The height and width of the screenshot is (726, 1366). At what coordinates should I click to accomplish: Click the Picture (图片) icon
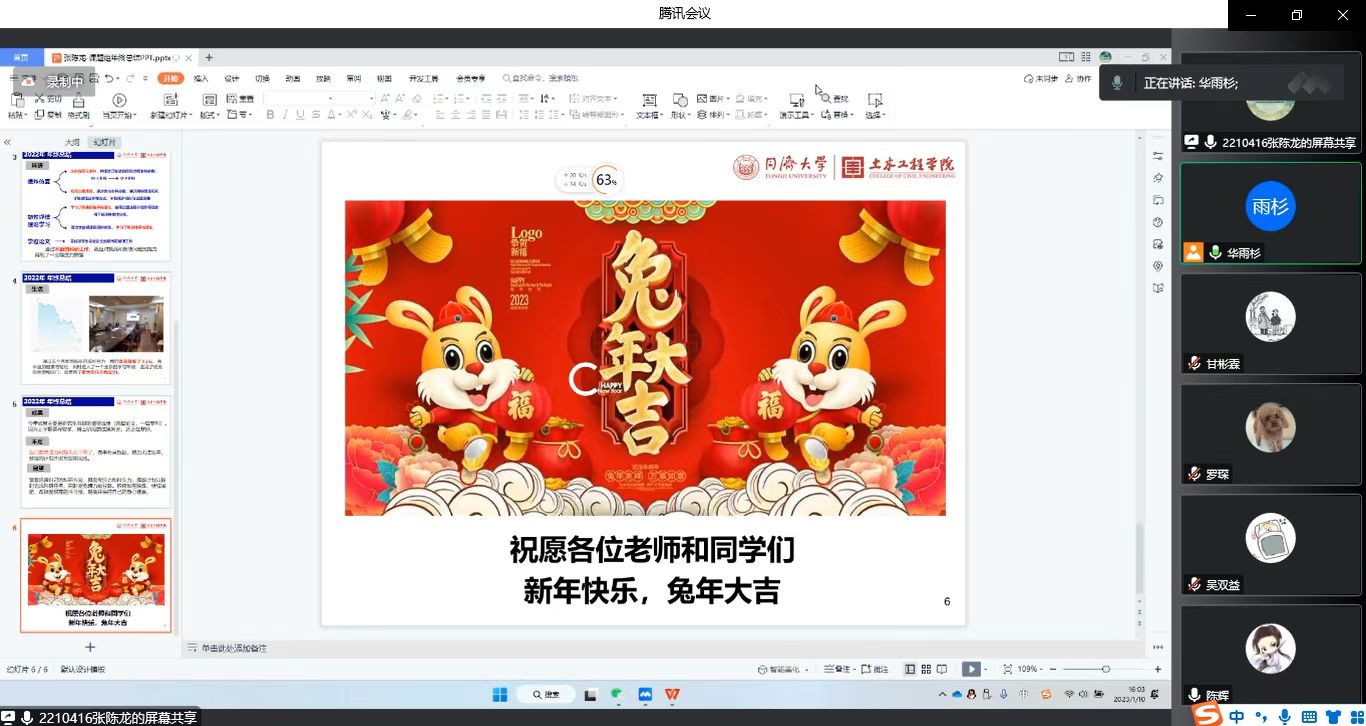coord(701,99)
